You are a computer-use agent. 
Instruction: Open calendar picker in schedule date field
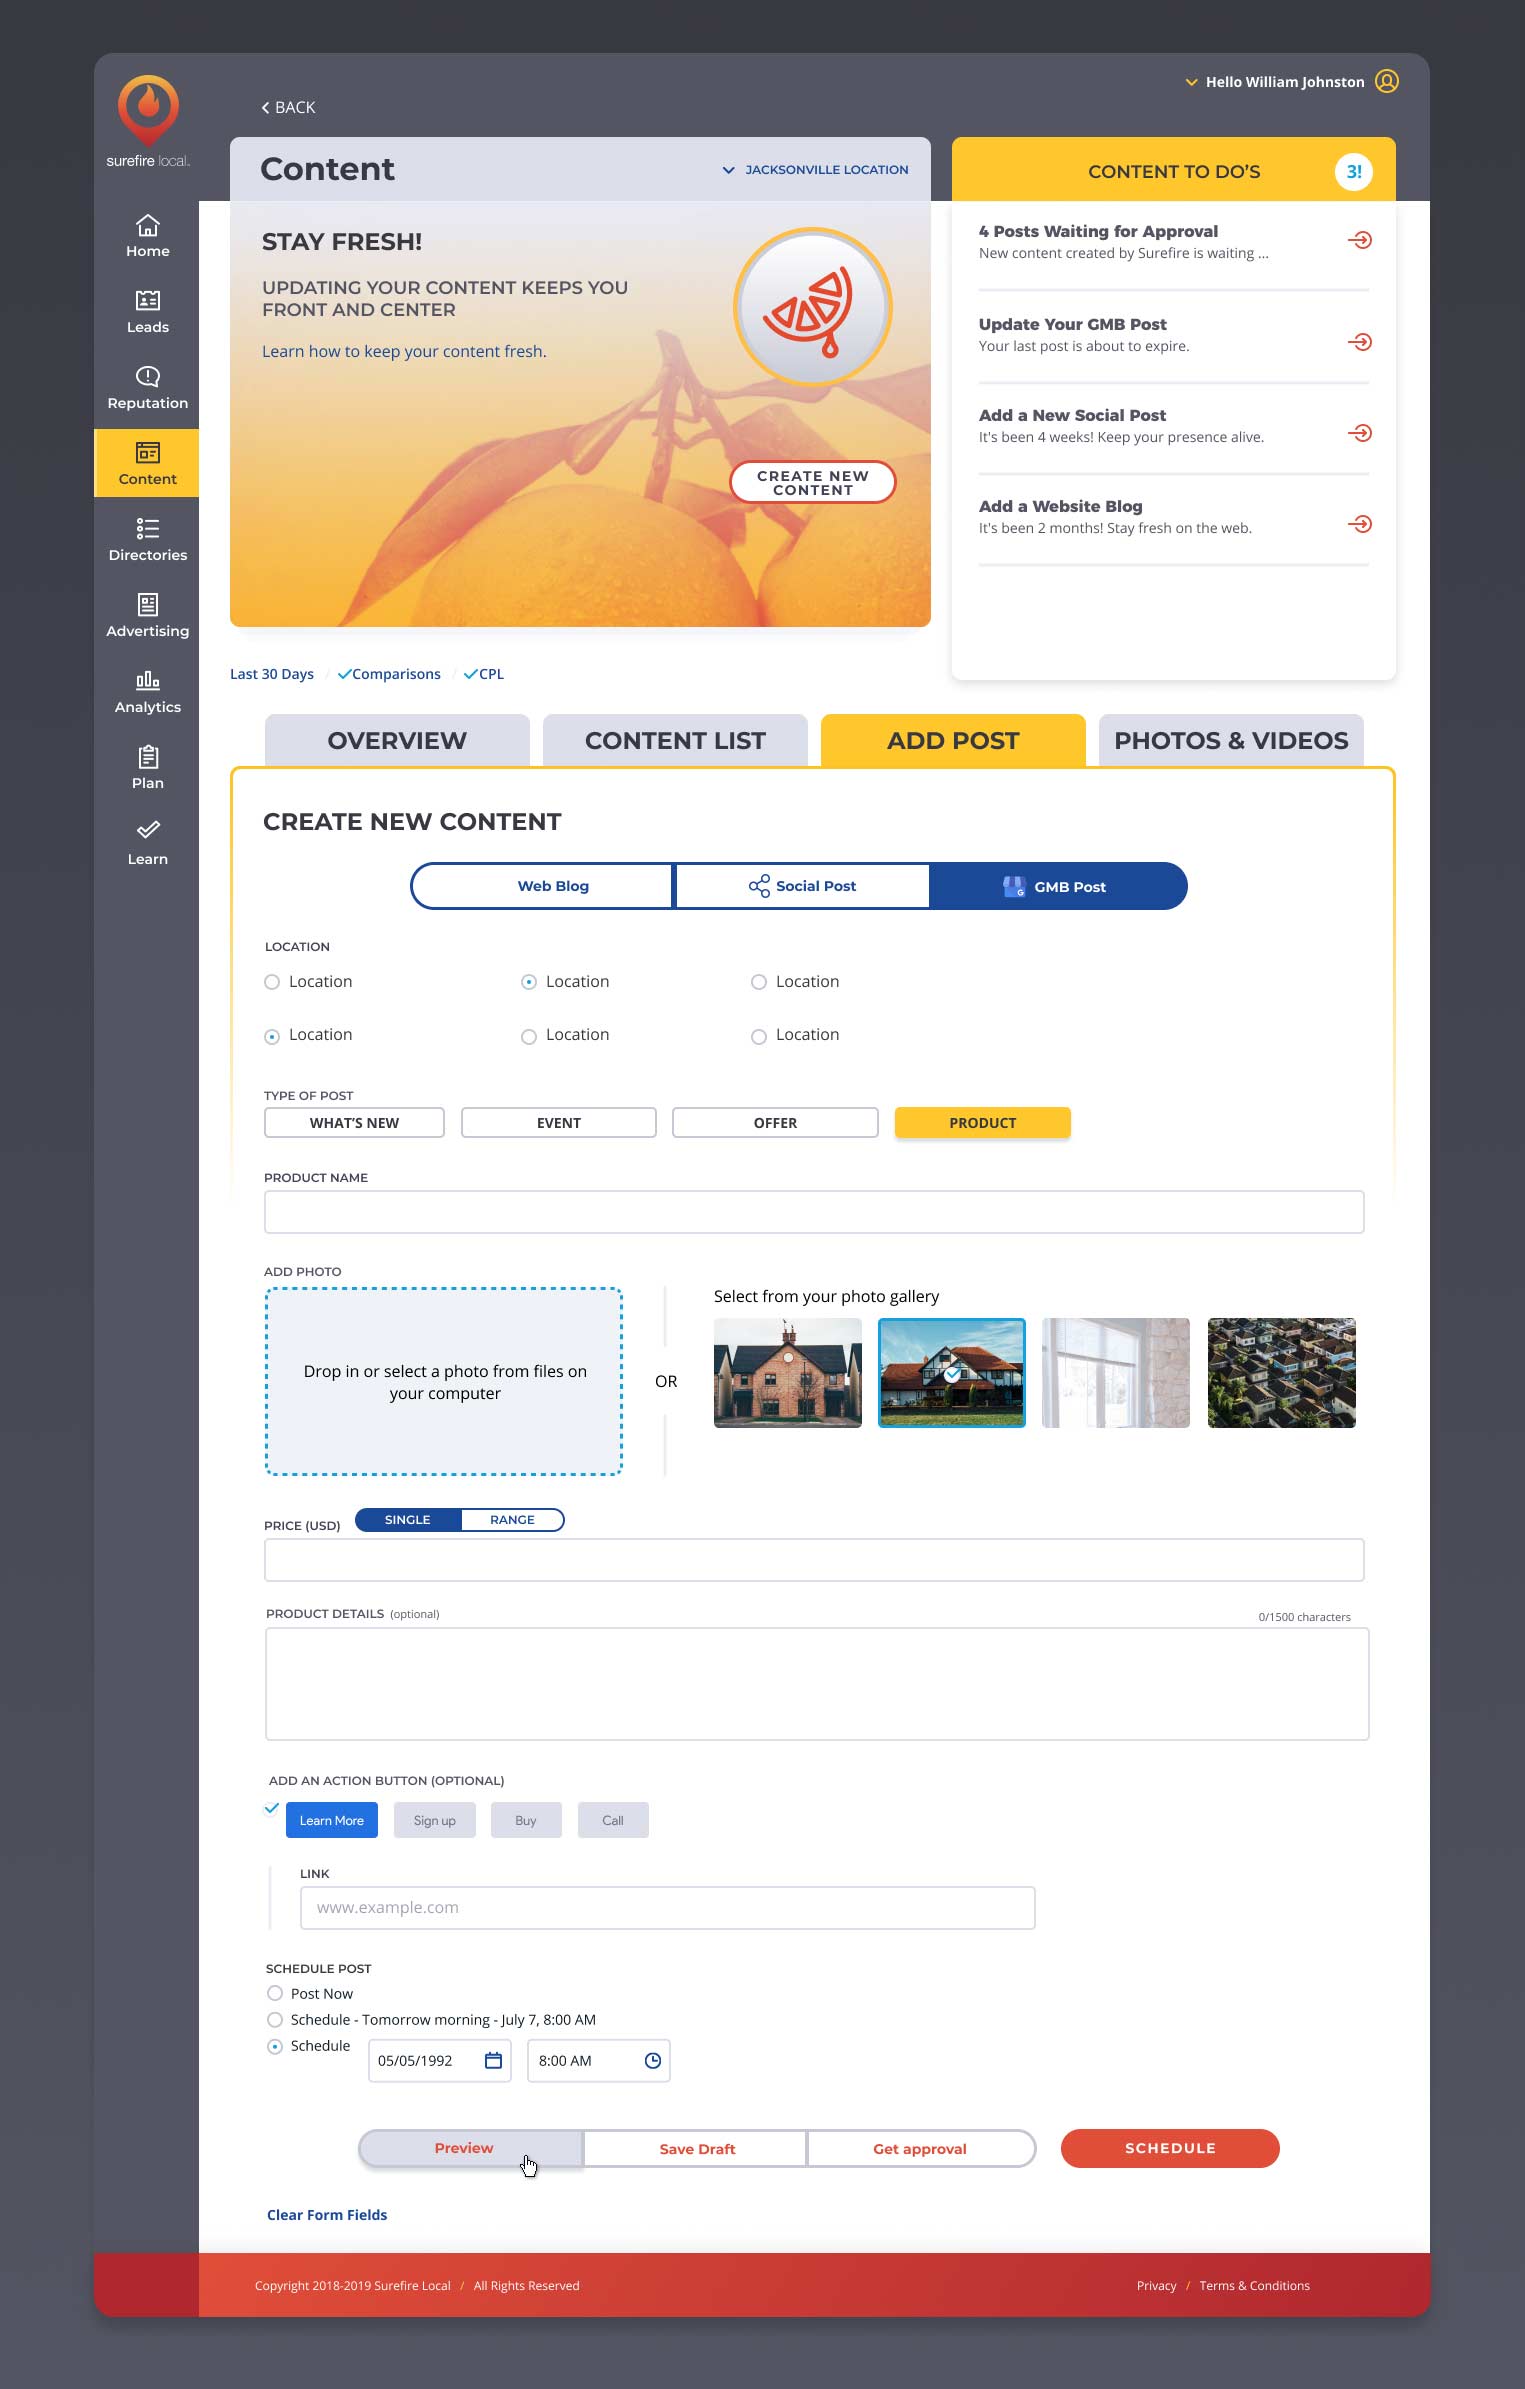[x=493, y=2060]
